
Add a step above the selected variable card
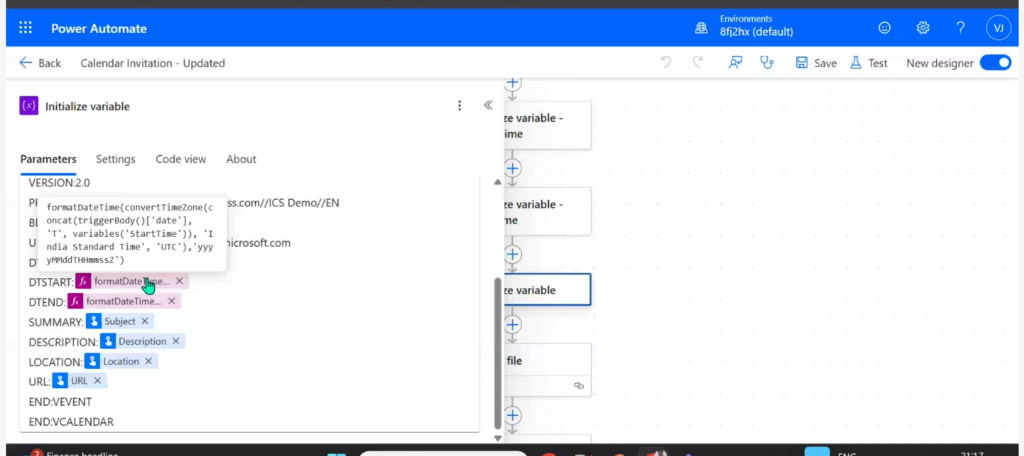point(513,254)
